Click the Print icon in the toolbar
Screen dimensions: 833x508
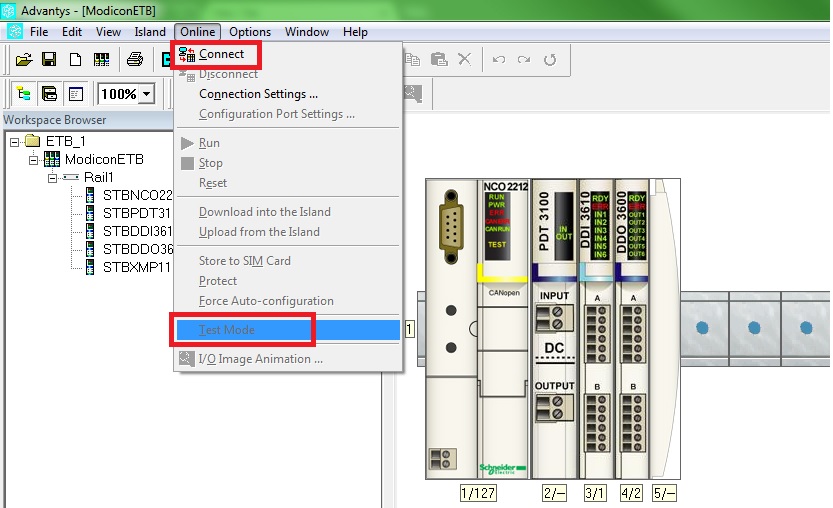click(135, 59)
